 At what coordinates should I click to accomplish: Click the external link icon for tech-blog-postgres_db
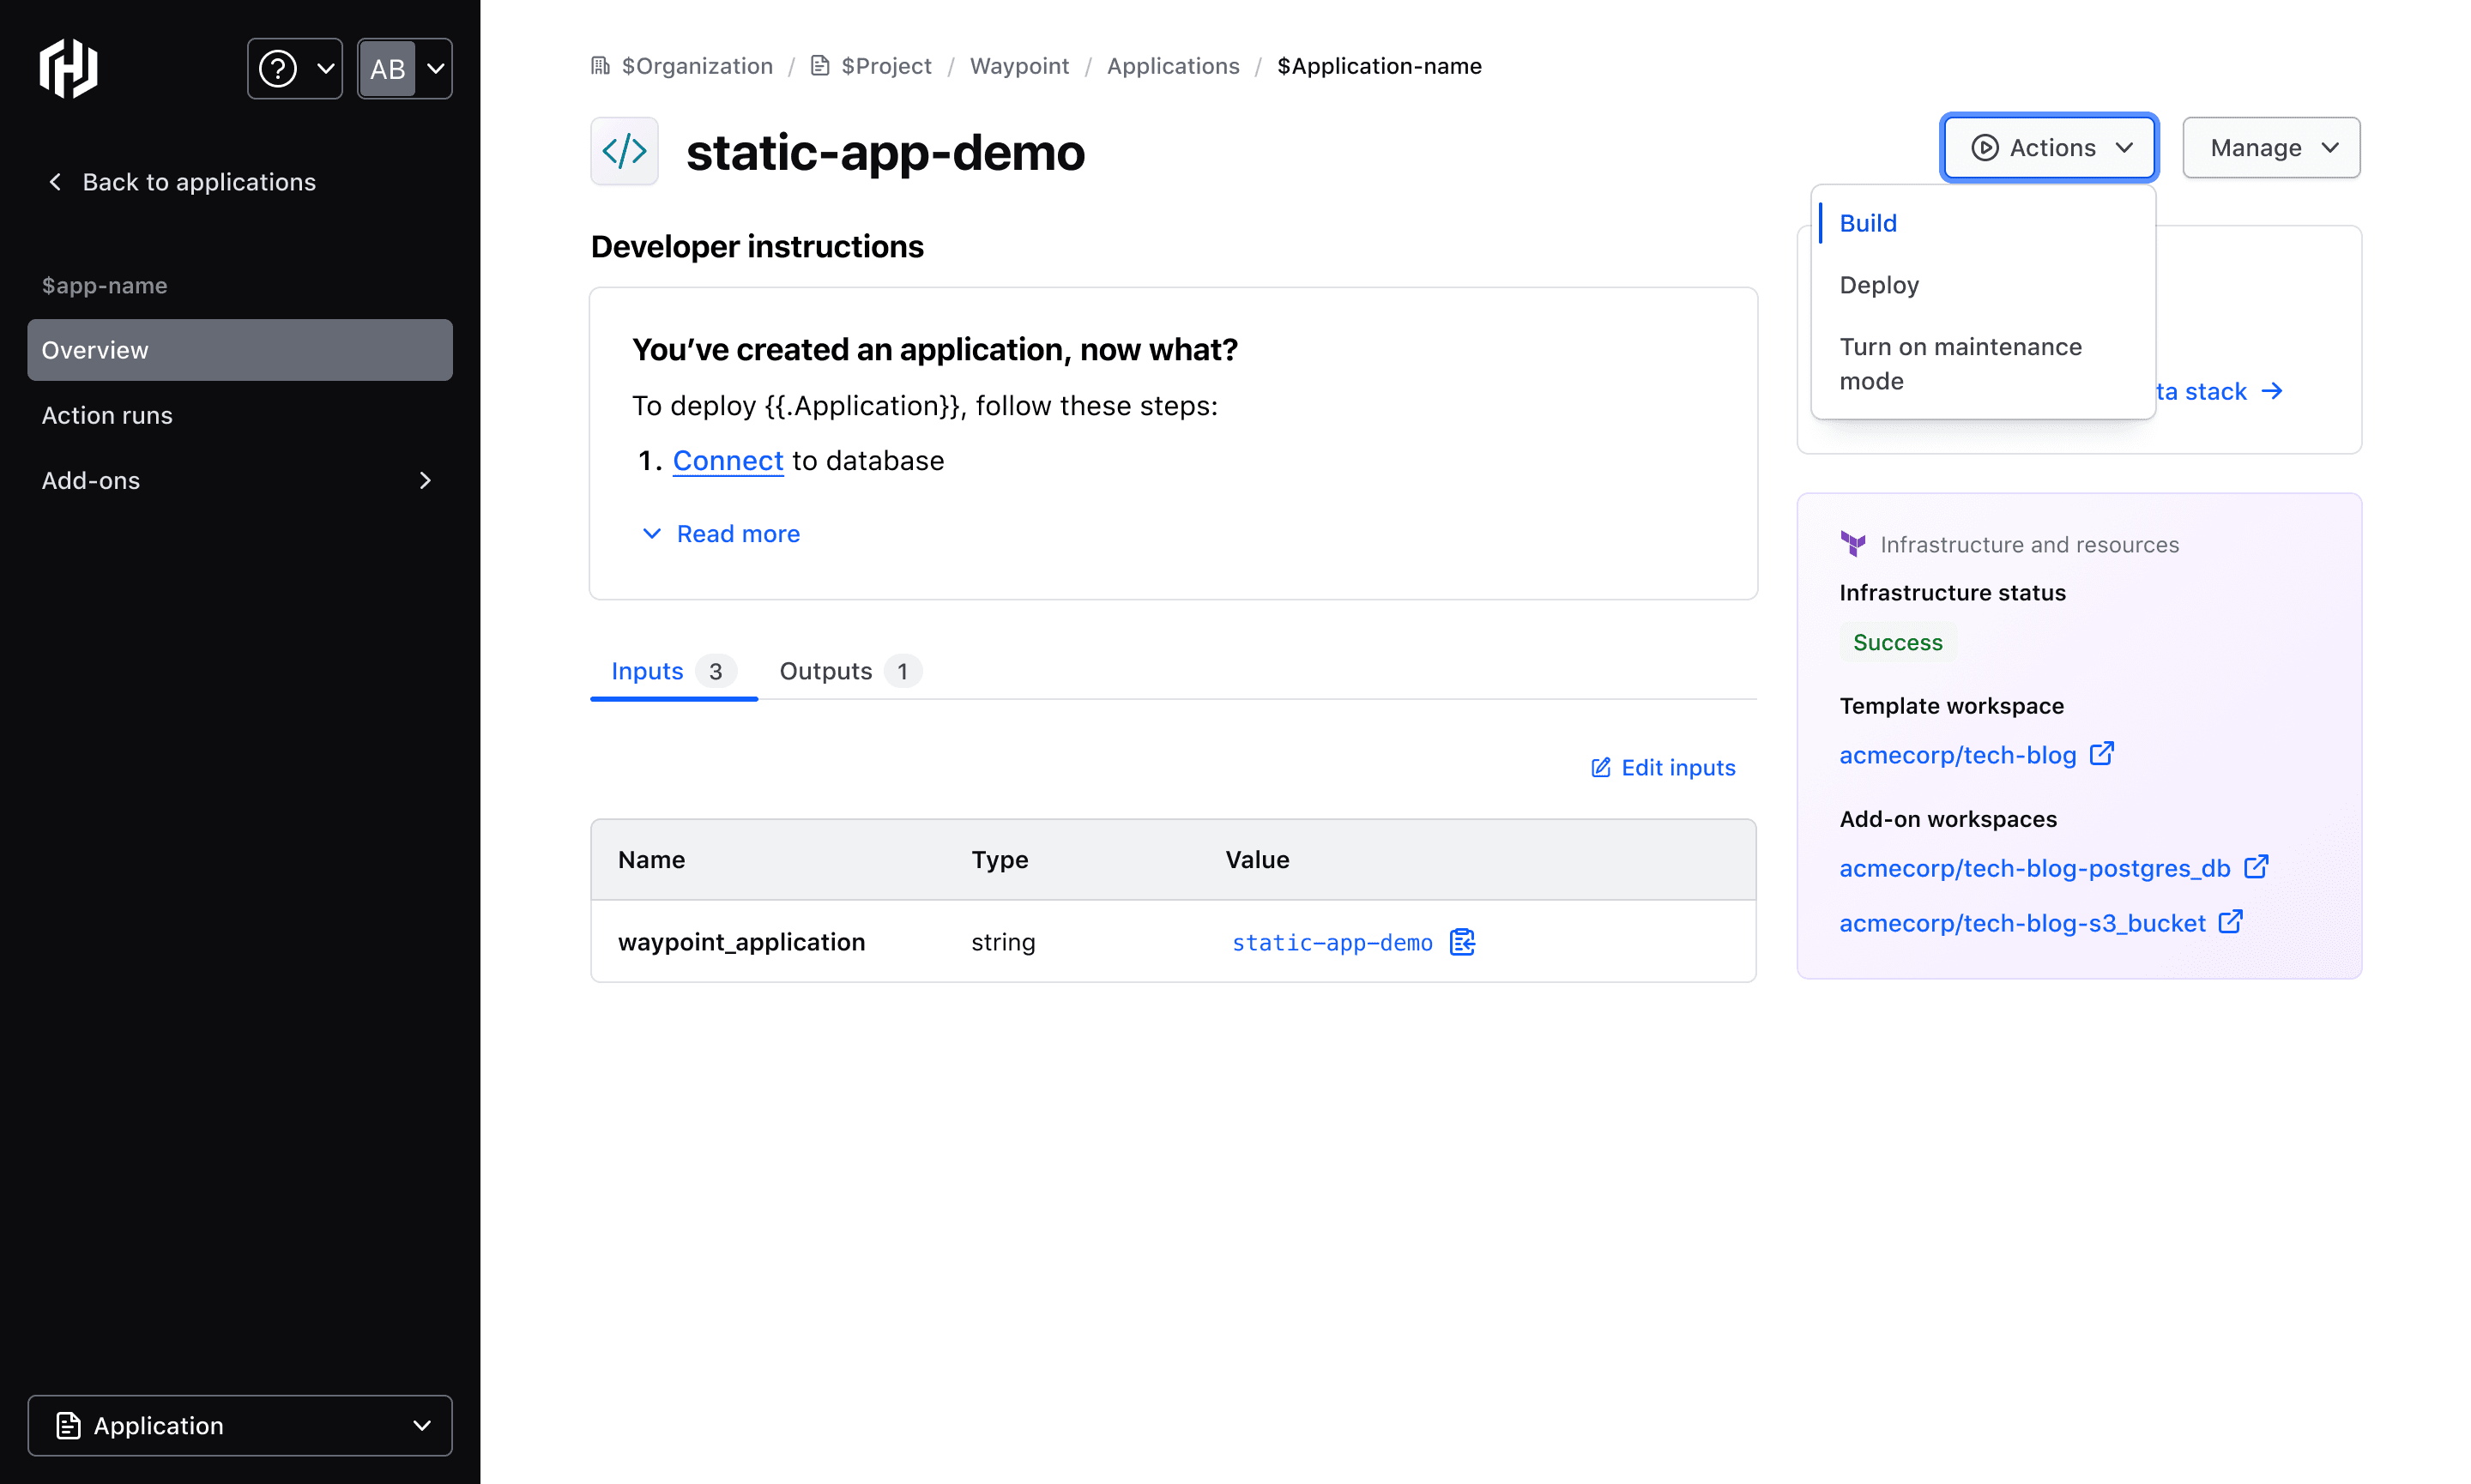(x=2256, y=866)
